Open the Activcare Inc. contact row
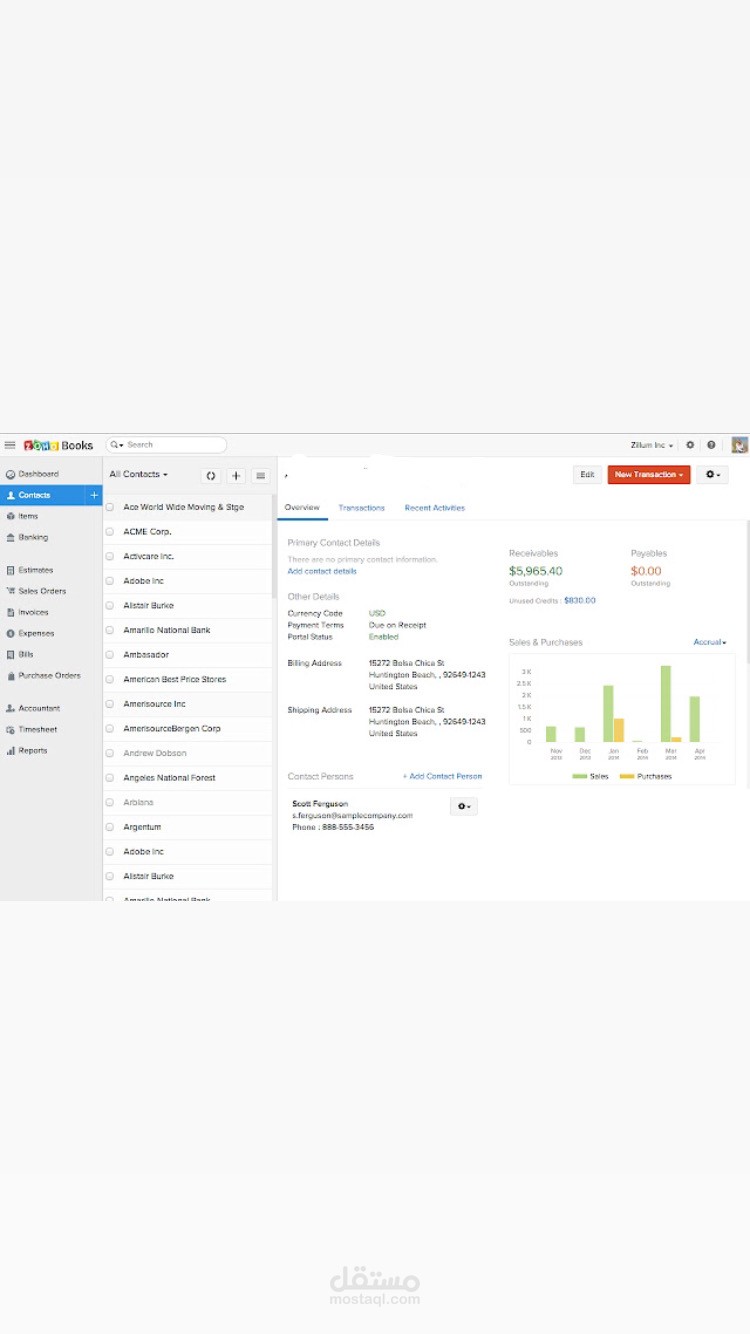Image resolution: width=750 pixels, height=1334 pixels. tap(188, 556)
